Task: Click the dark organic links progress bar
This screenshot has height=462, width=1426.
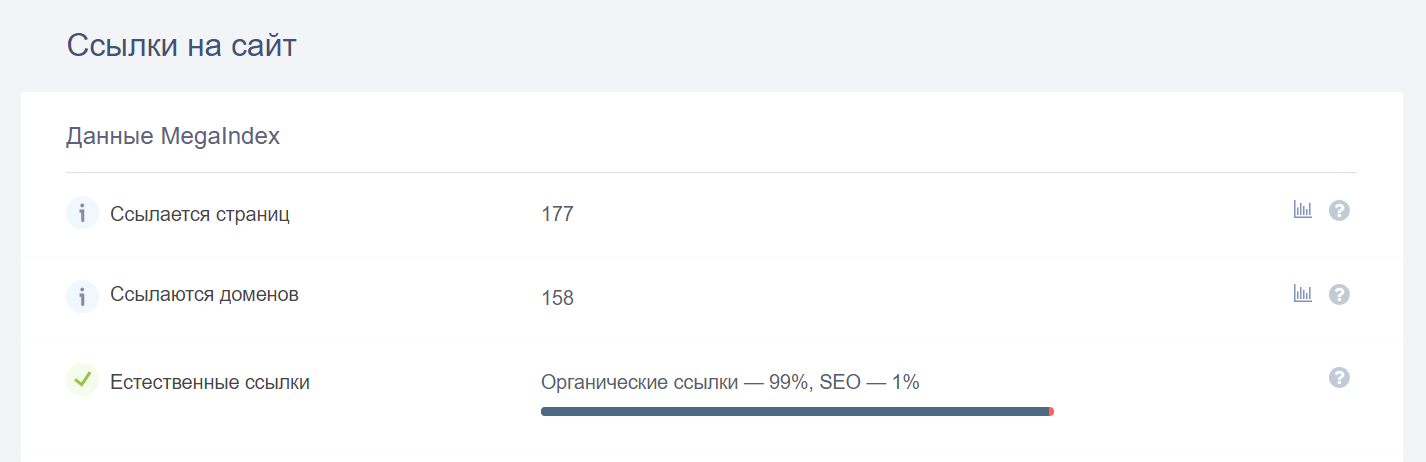Action: tap(795, 411)
